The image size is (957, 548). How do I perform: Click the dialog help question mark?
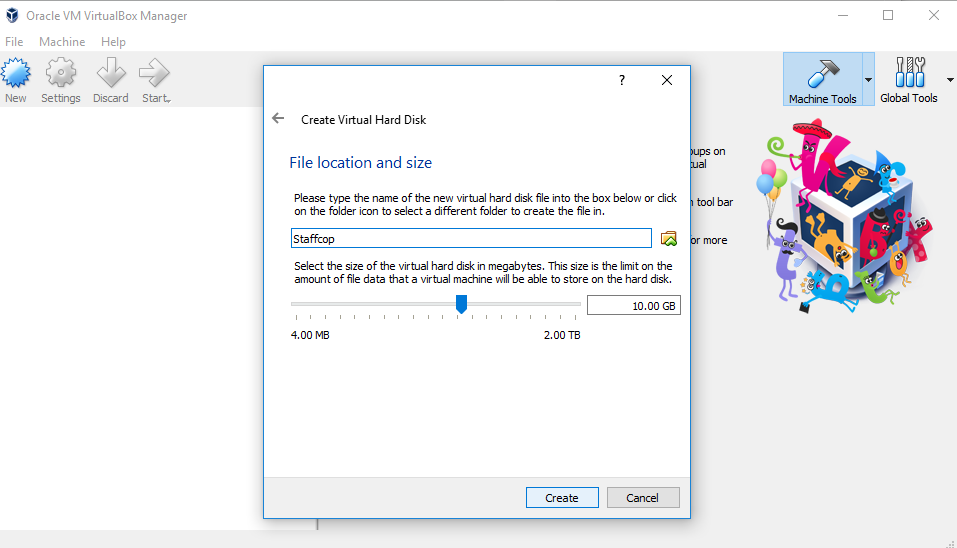point(622,80)
